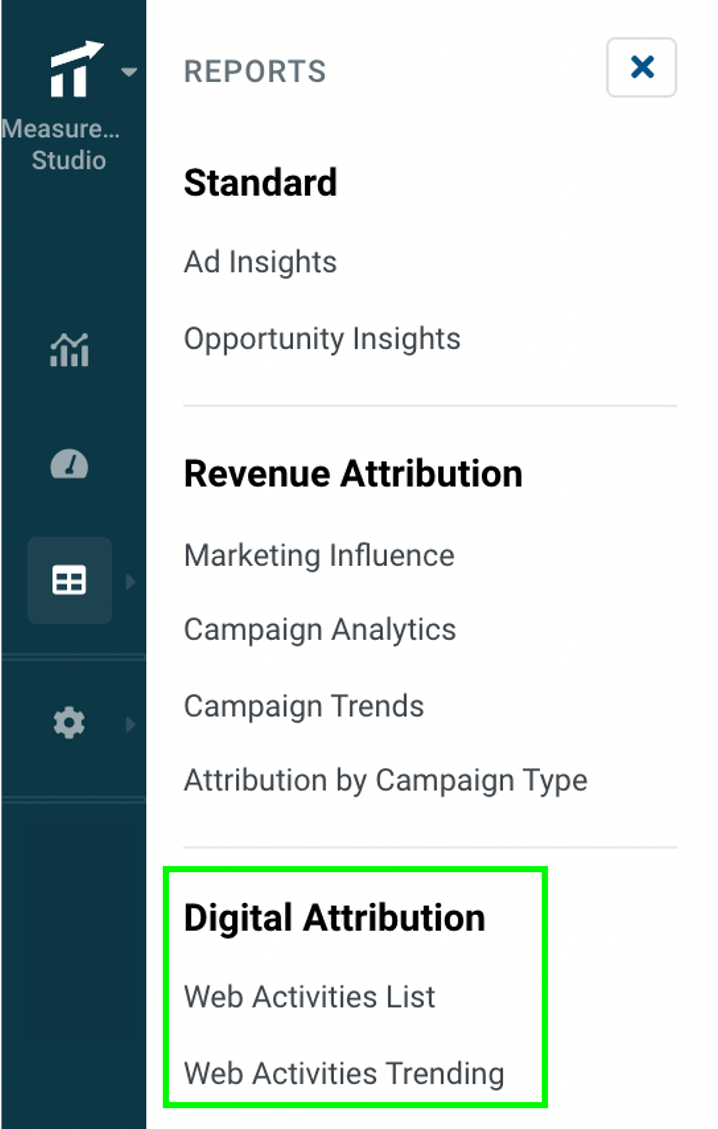Open the Web Activities List report
Screen dimensions: 718x1129
(x=310, y=997)
